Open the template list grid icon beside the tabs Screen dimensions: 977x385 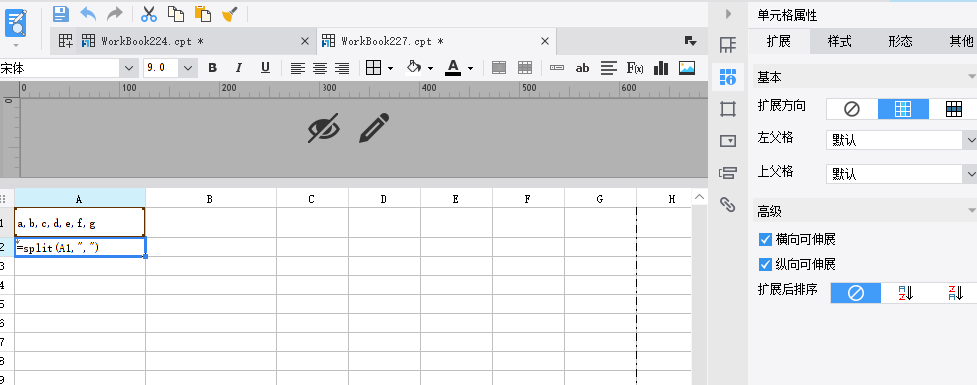(x=65, y=41)
